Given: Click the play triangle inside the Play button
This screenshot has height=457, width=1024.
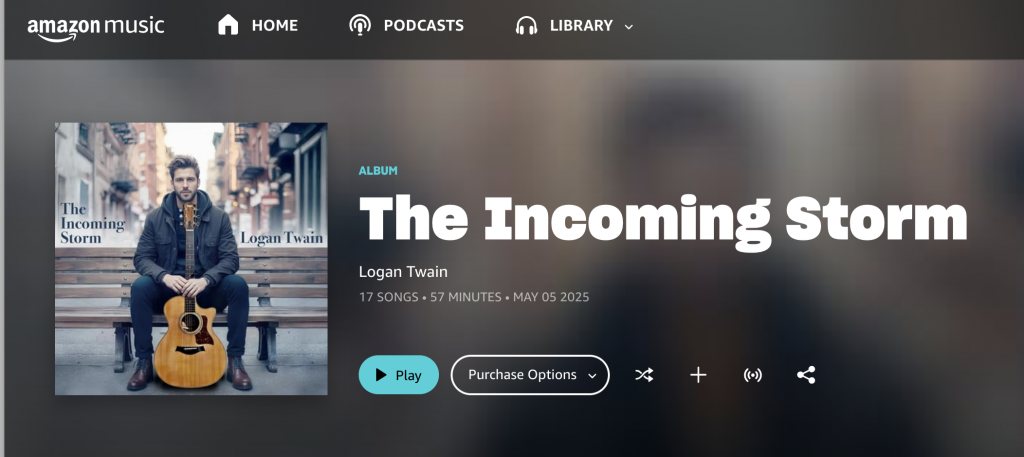Looking at the screenshot, I should pos(381,375).
